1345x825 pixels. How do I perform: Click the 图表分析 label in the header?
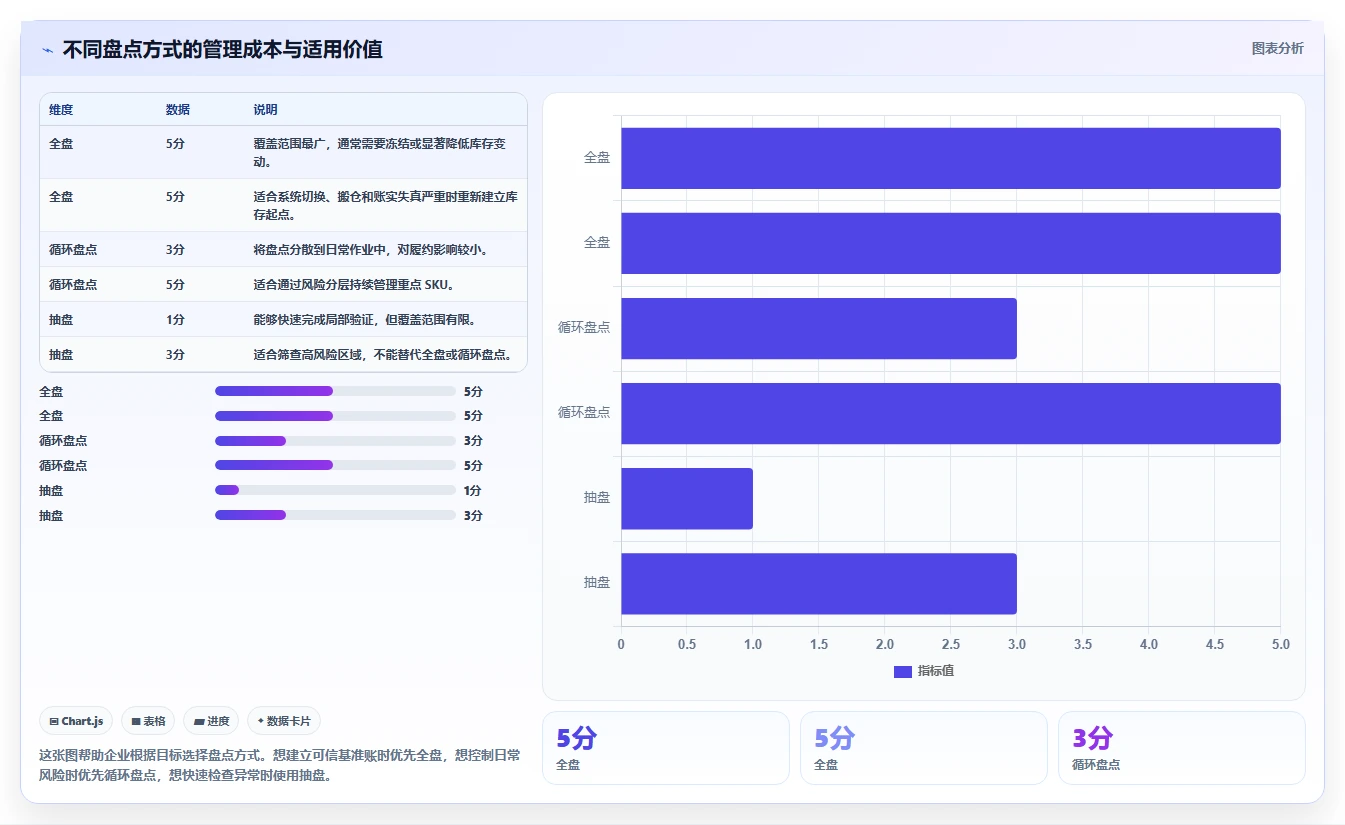click(1277, 48)
